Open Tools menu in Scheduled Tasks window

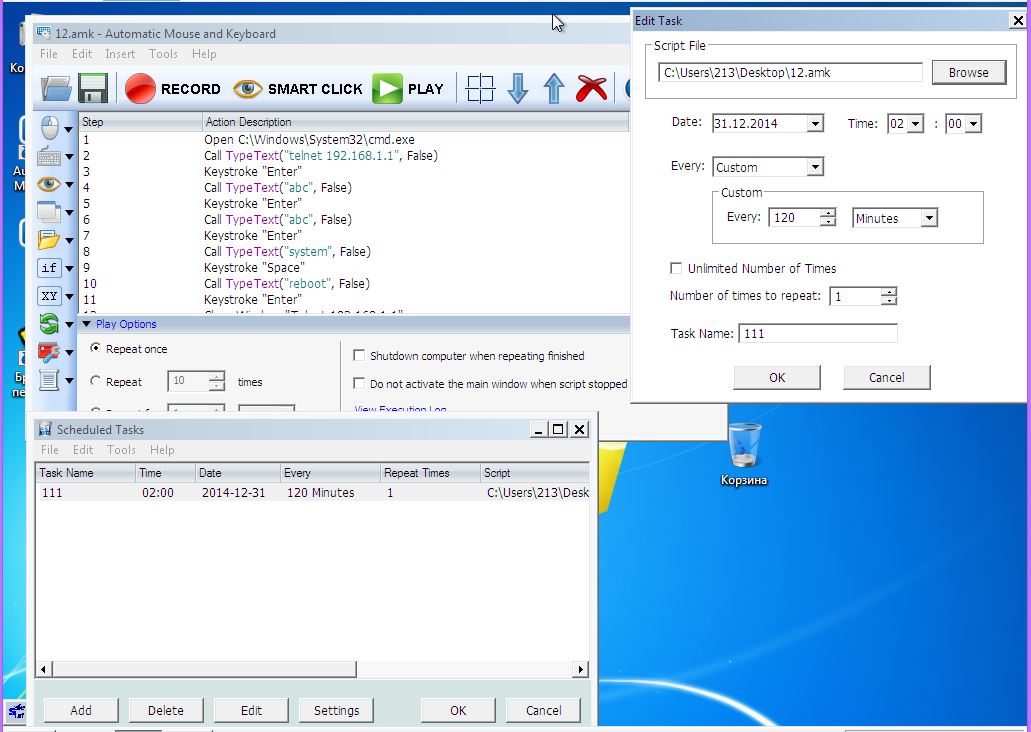point(121,450)
